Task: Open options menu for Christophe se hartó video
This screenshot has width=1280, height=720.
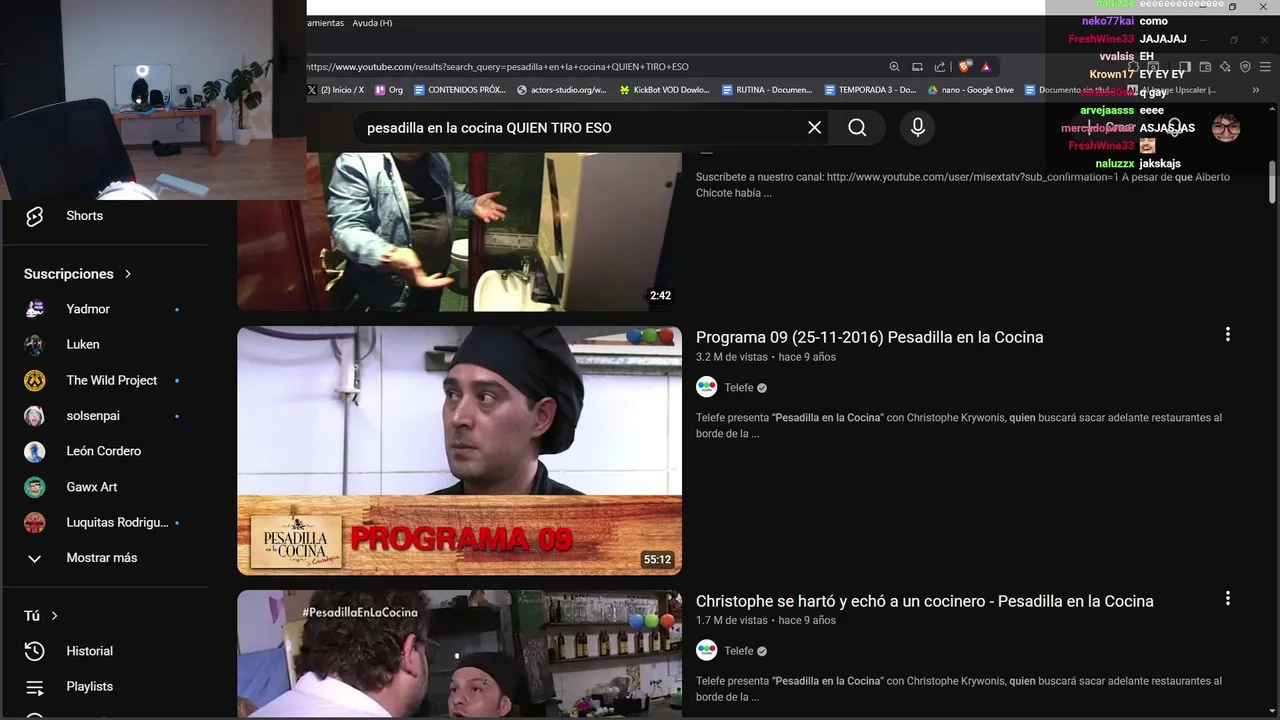Action: click(1228, 599)
